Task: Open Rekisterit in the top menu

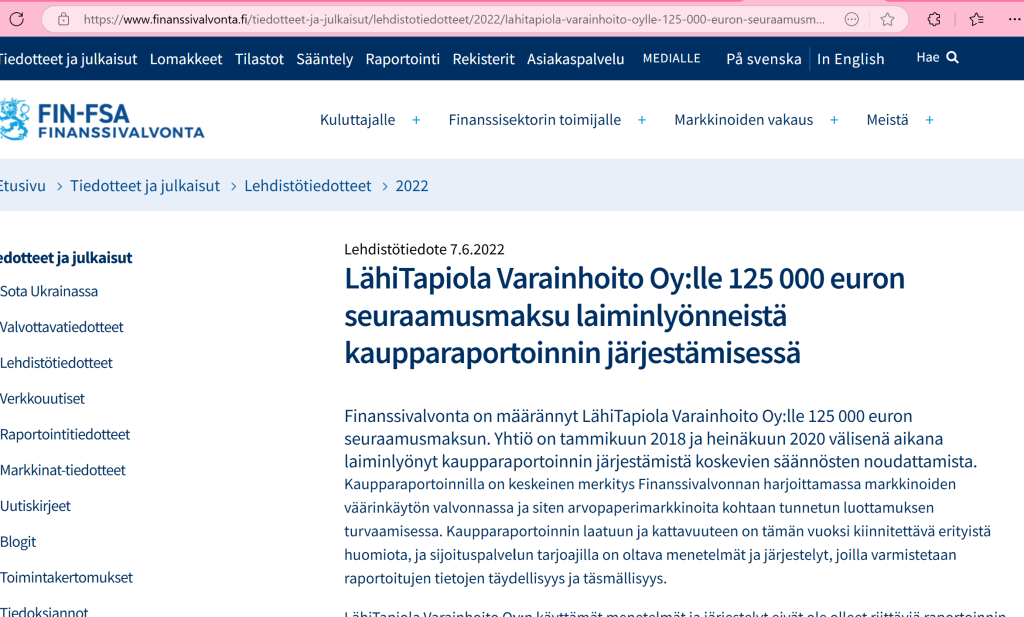Action: 484,59
